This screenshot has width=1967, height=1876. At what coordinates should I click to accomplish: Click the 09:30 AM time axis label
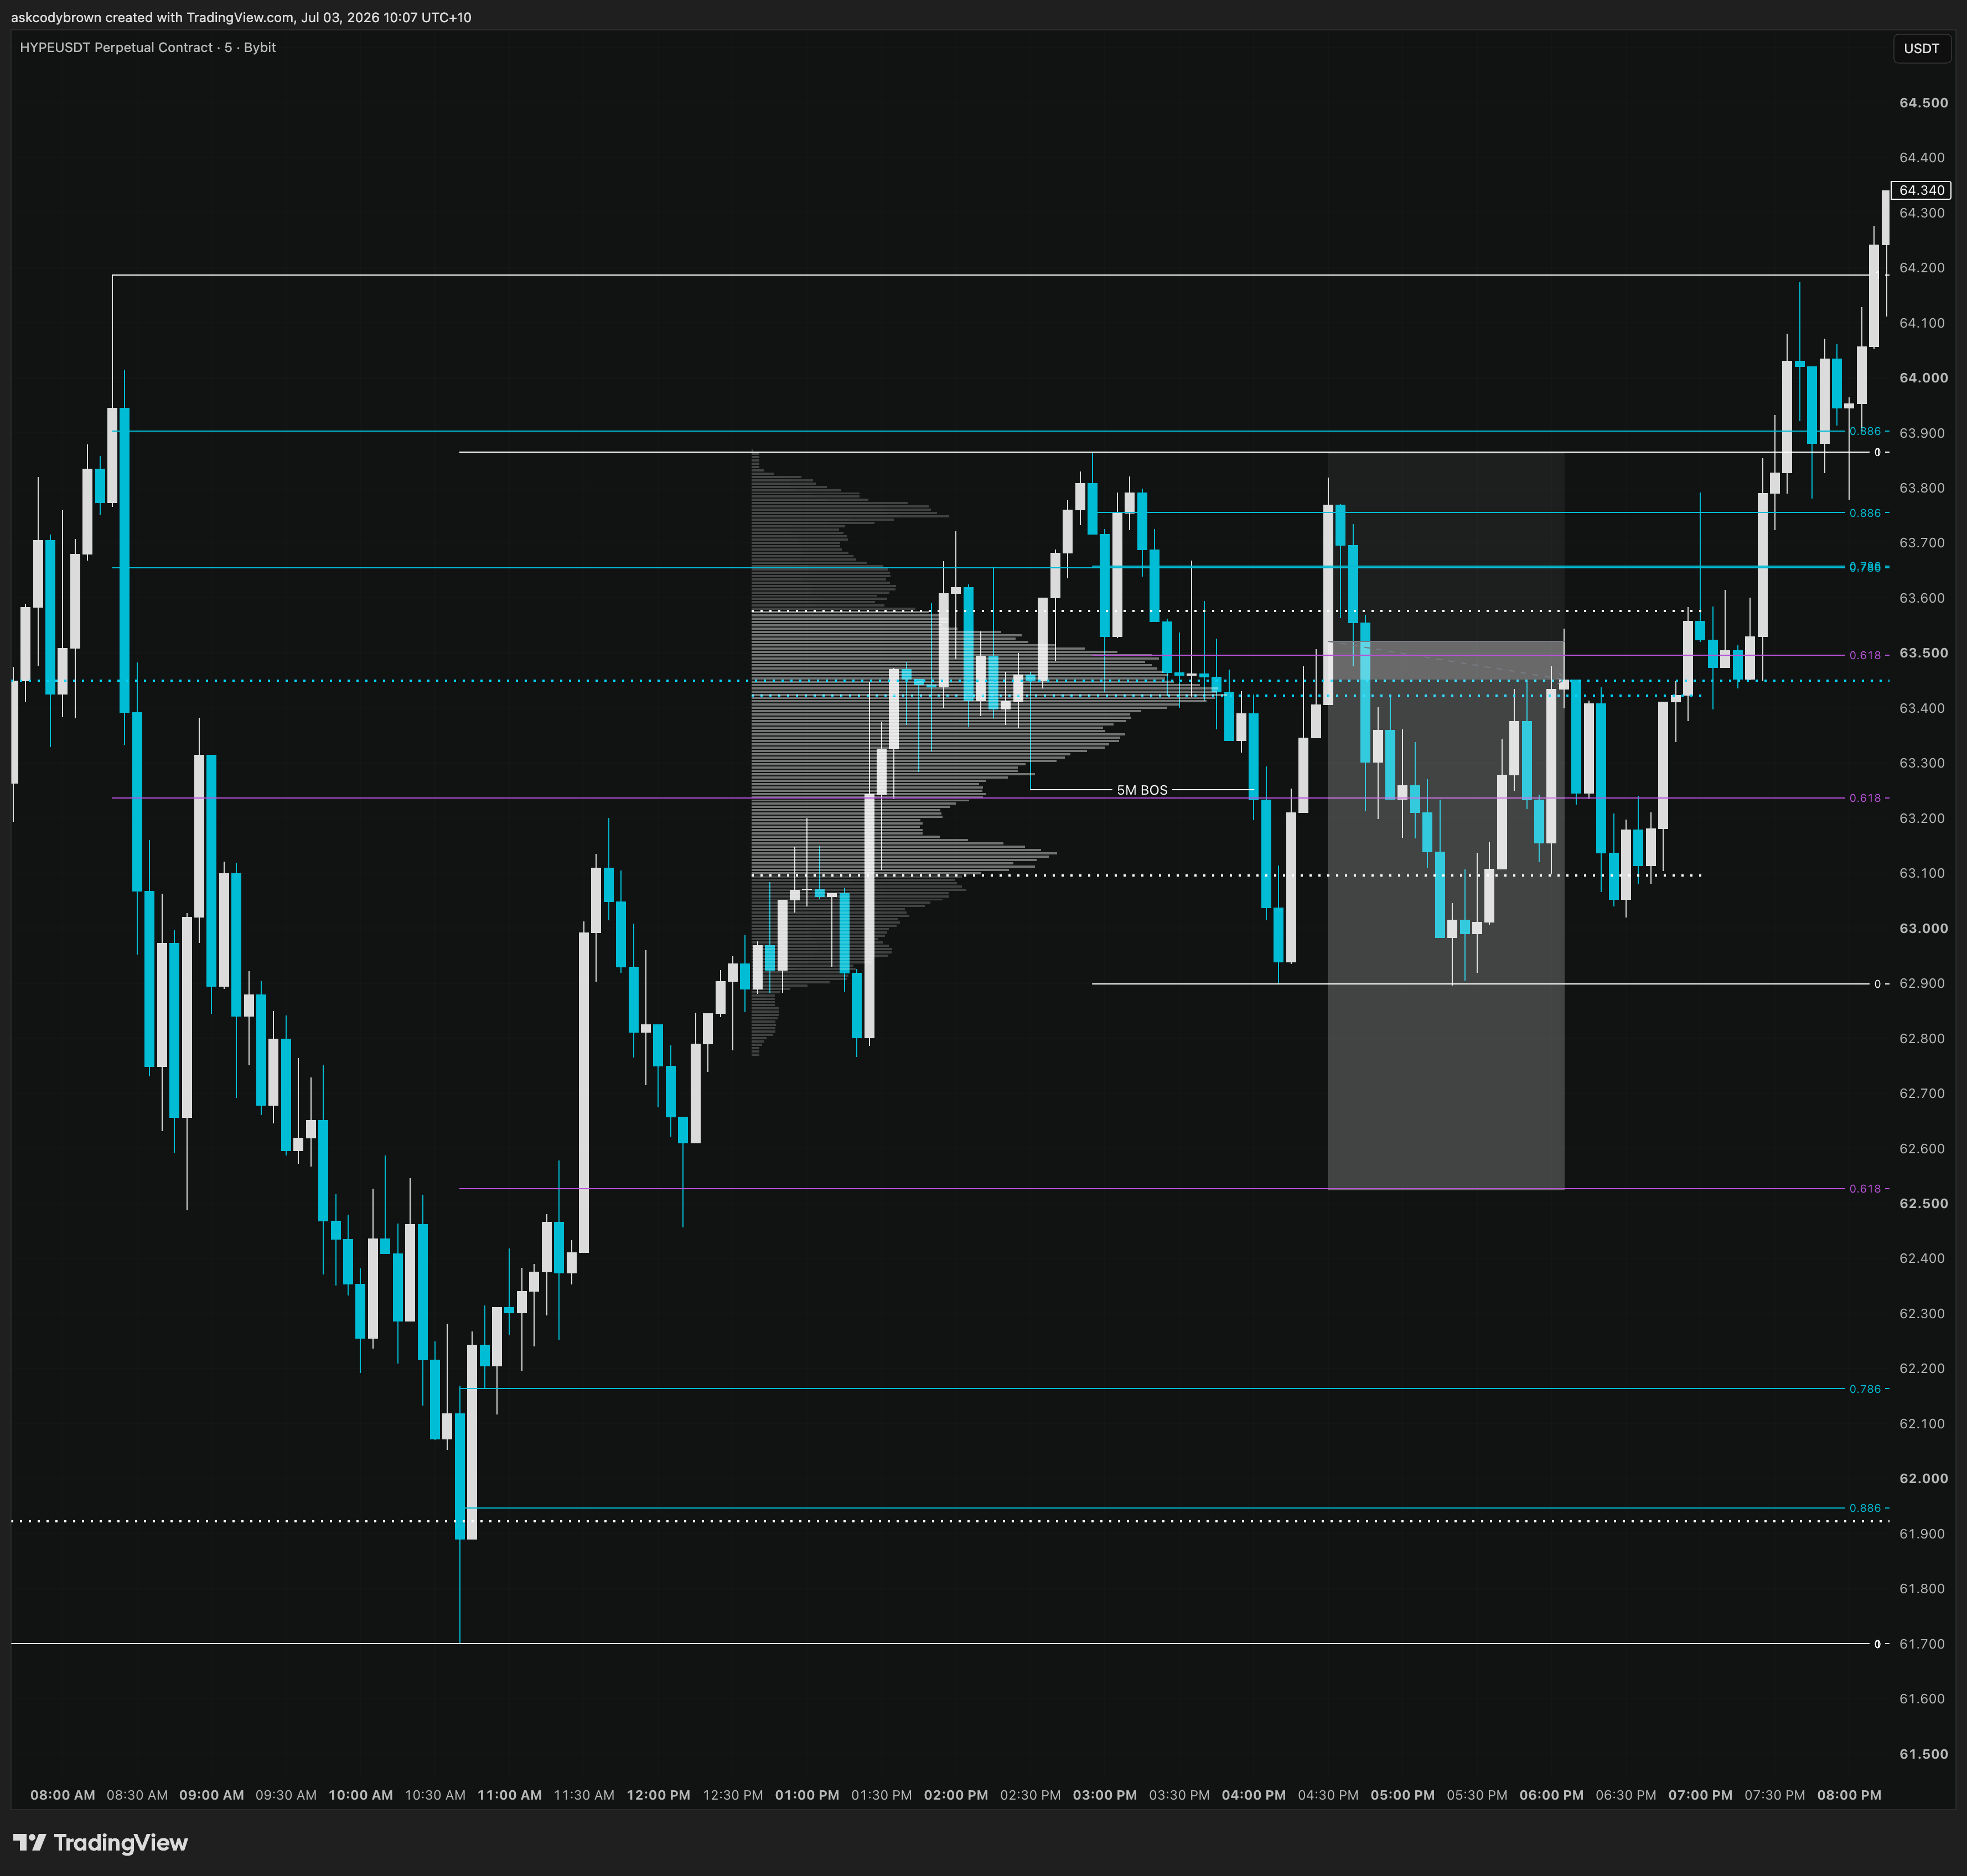pyautogui.click(x=286, y=1795)
